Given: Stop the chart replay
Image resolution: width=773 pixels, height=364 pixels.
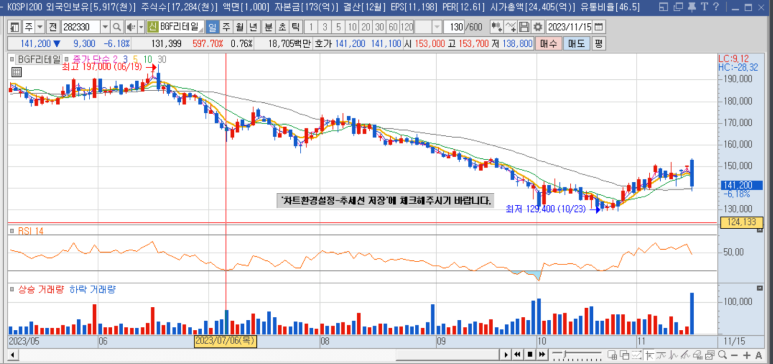Looking at the screenshot, I should click(530, 355).
